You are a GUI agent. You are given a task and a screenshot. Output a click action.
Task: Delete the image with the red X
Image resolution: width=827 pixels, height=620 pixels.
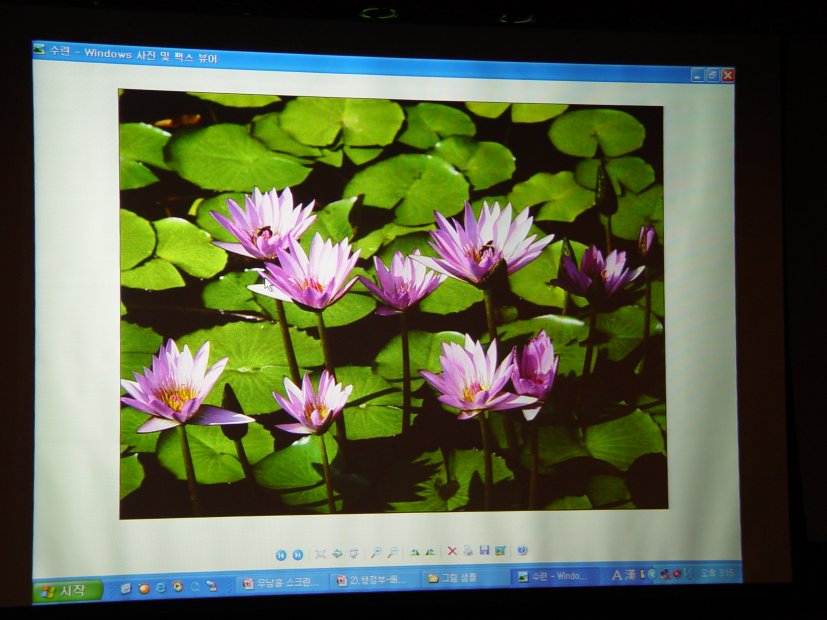click(452, 551)
